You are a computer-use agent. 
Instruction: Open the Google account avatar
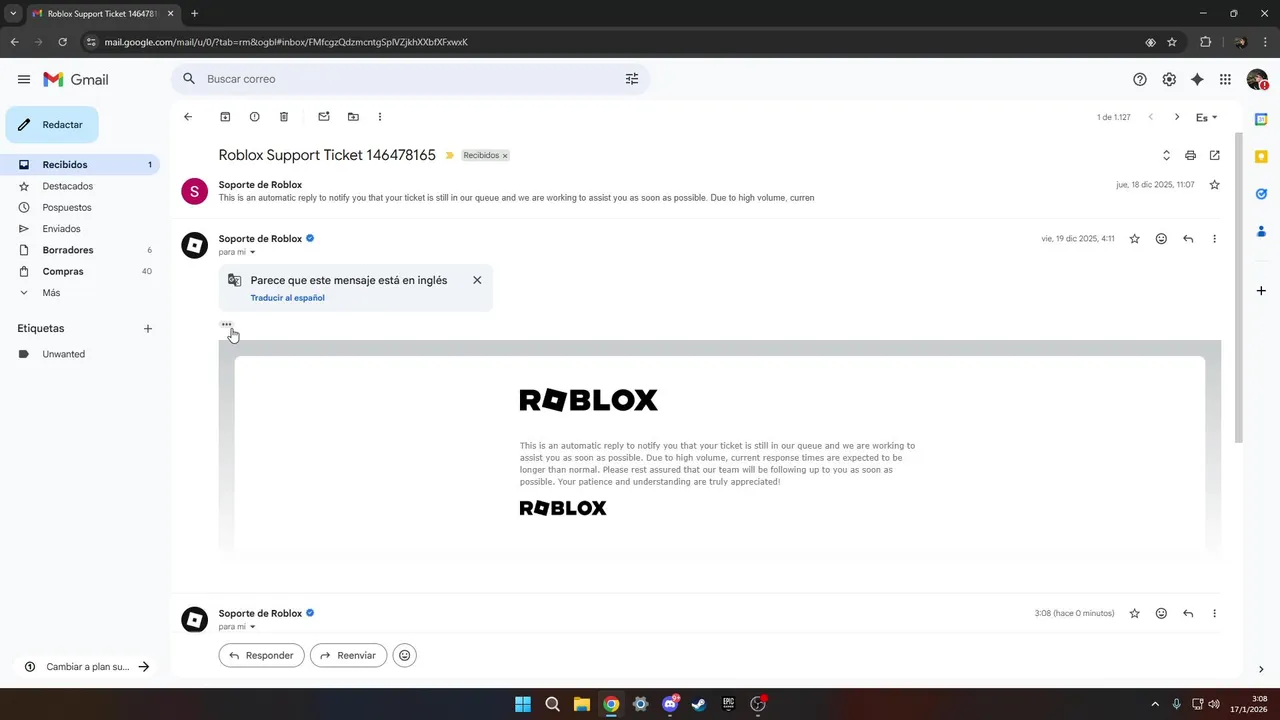(x=1257, y=79)
